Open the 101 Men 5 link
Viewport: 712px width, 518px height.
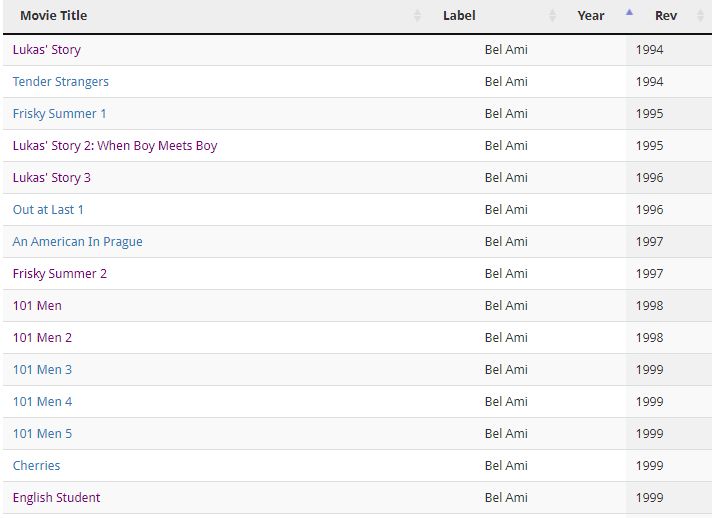(x=42, y=434)
